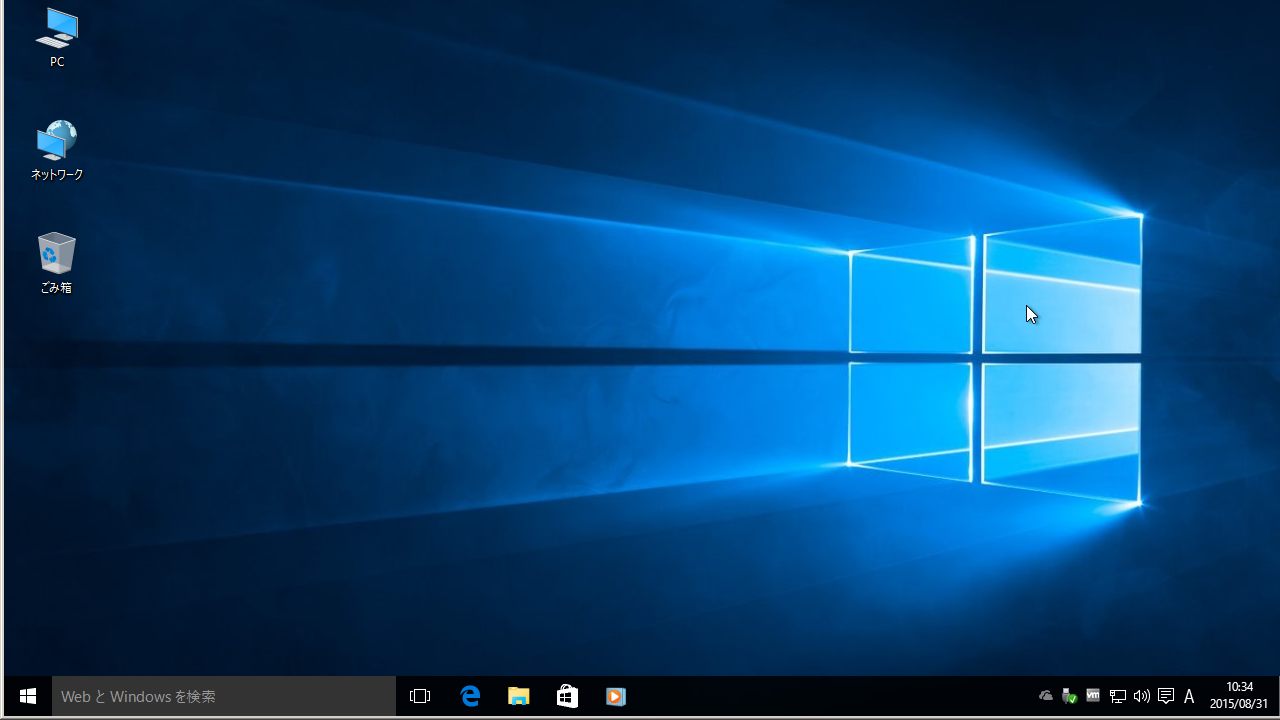Open Task View from the taskbar

click(x=420, y=696)
